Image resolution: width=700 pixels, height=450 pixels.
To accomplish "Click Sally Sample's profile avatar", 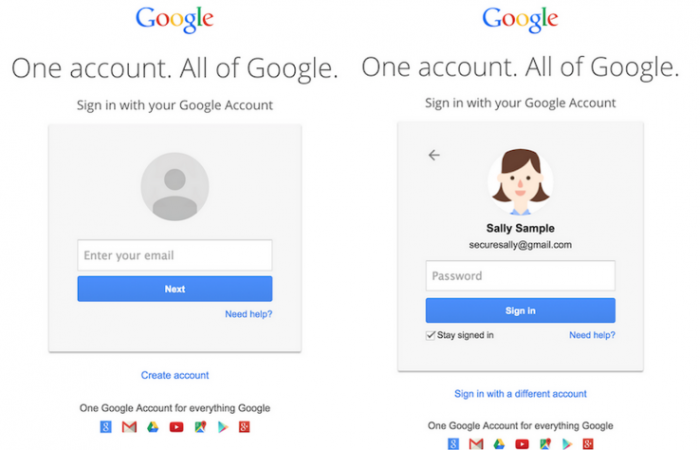I will 520,183.
